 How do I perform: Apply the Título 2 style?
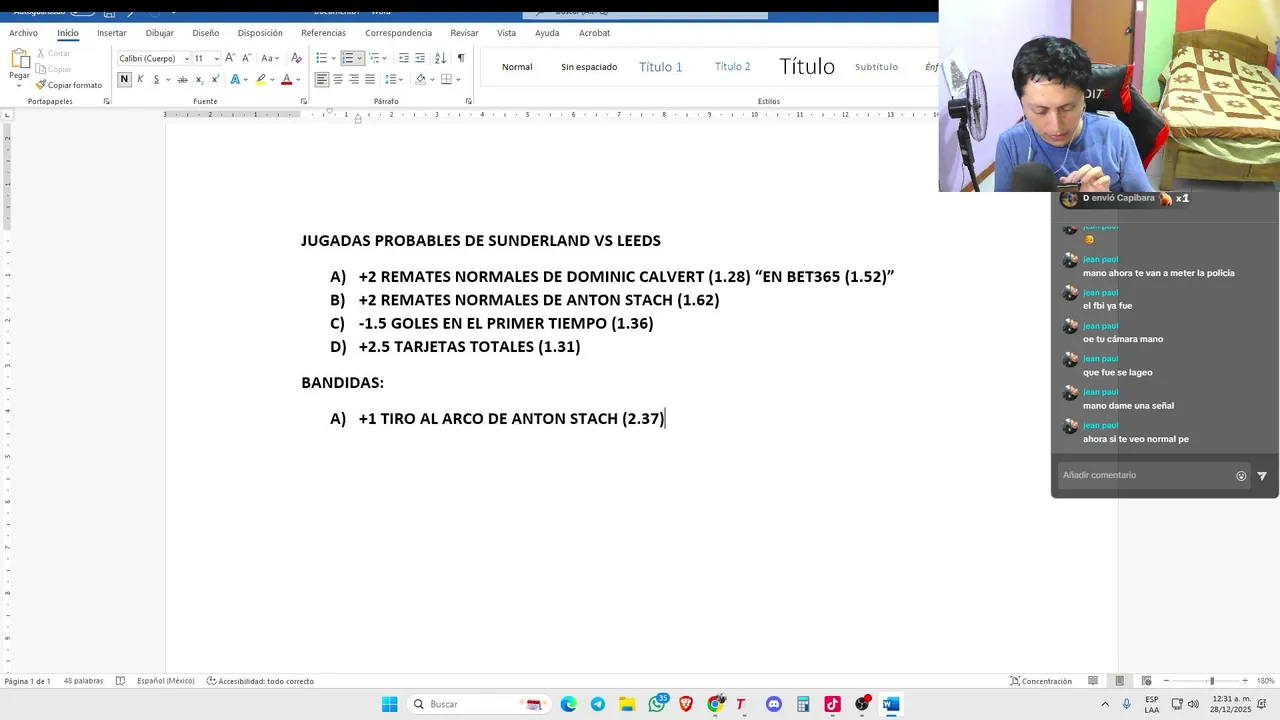click(x=732, y=67)
